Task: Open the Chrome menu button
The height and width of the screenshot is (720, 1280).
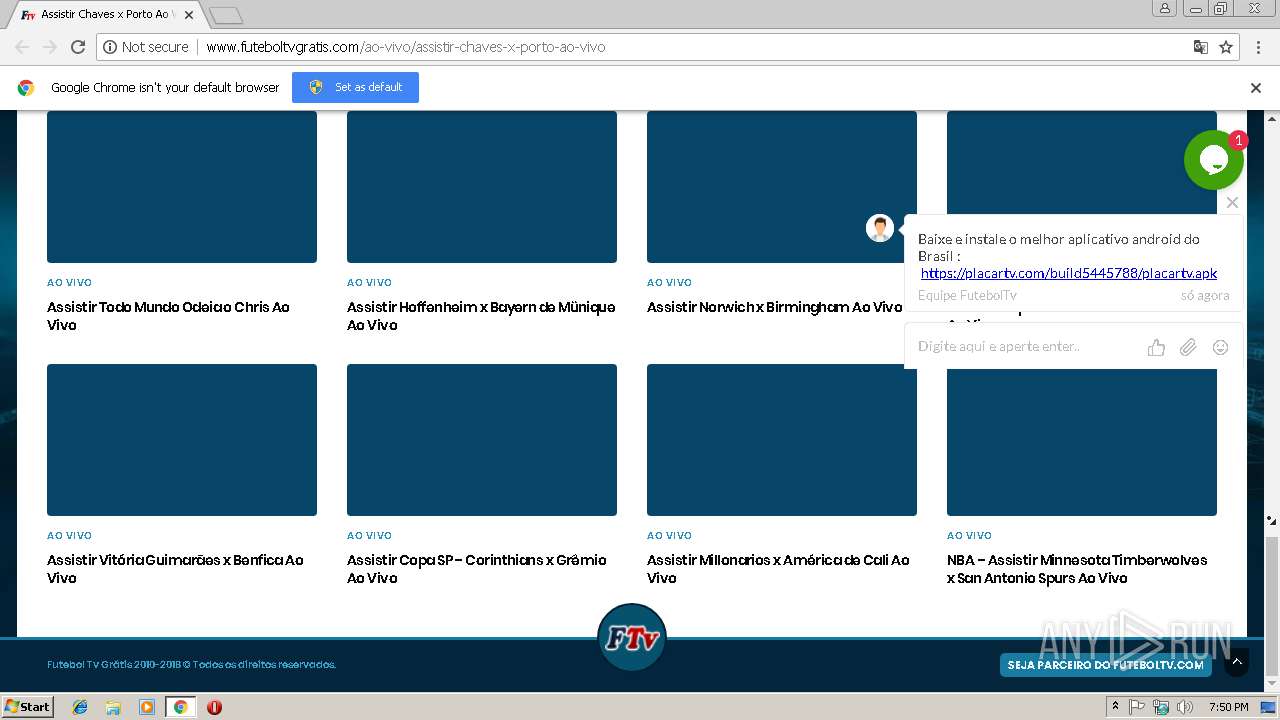Action: tap(1256, 47)
